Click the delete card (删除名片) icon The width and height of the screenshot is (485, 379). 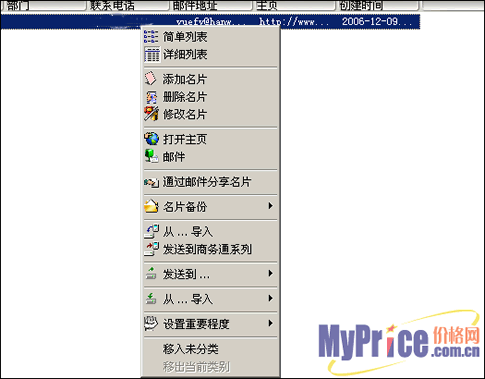[151, 97]
